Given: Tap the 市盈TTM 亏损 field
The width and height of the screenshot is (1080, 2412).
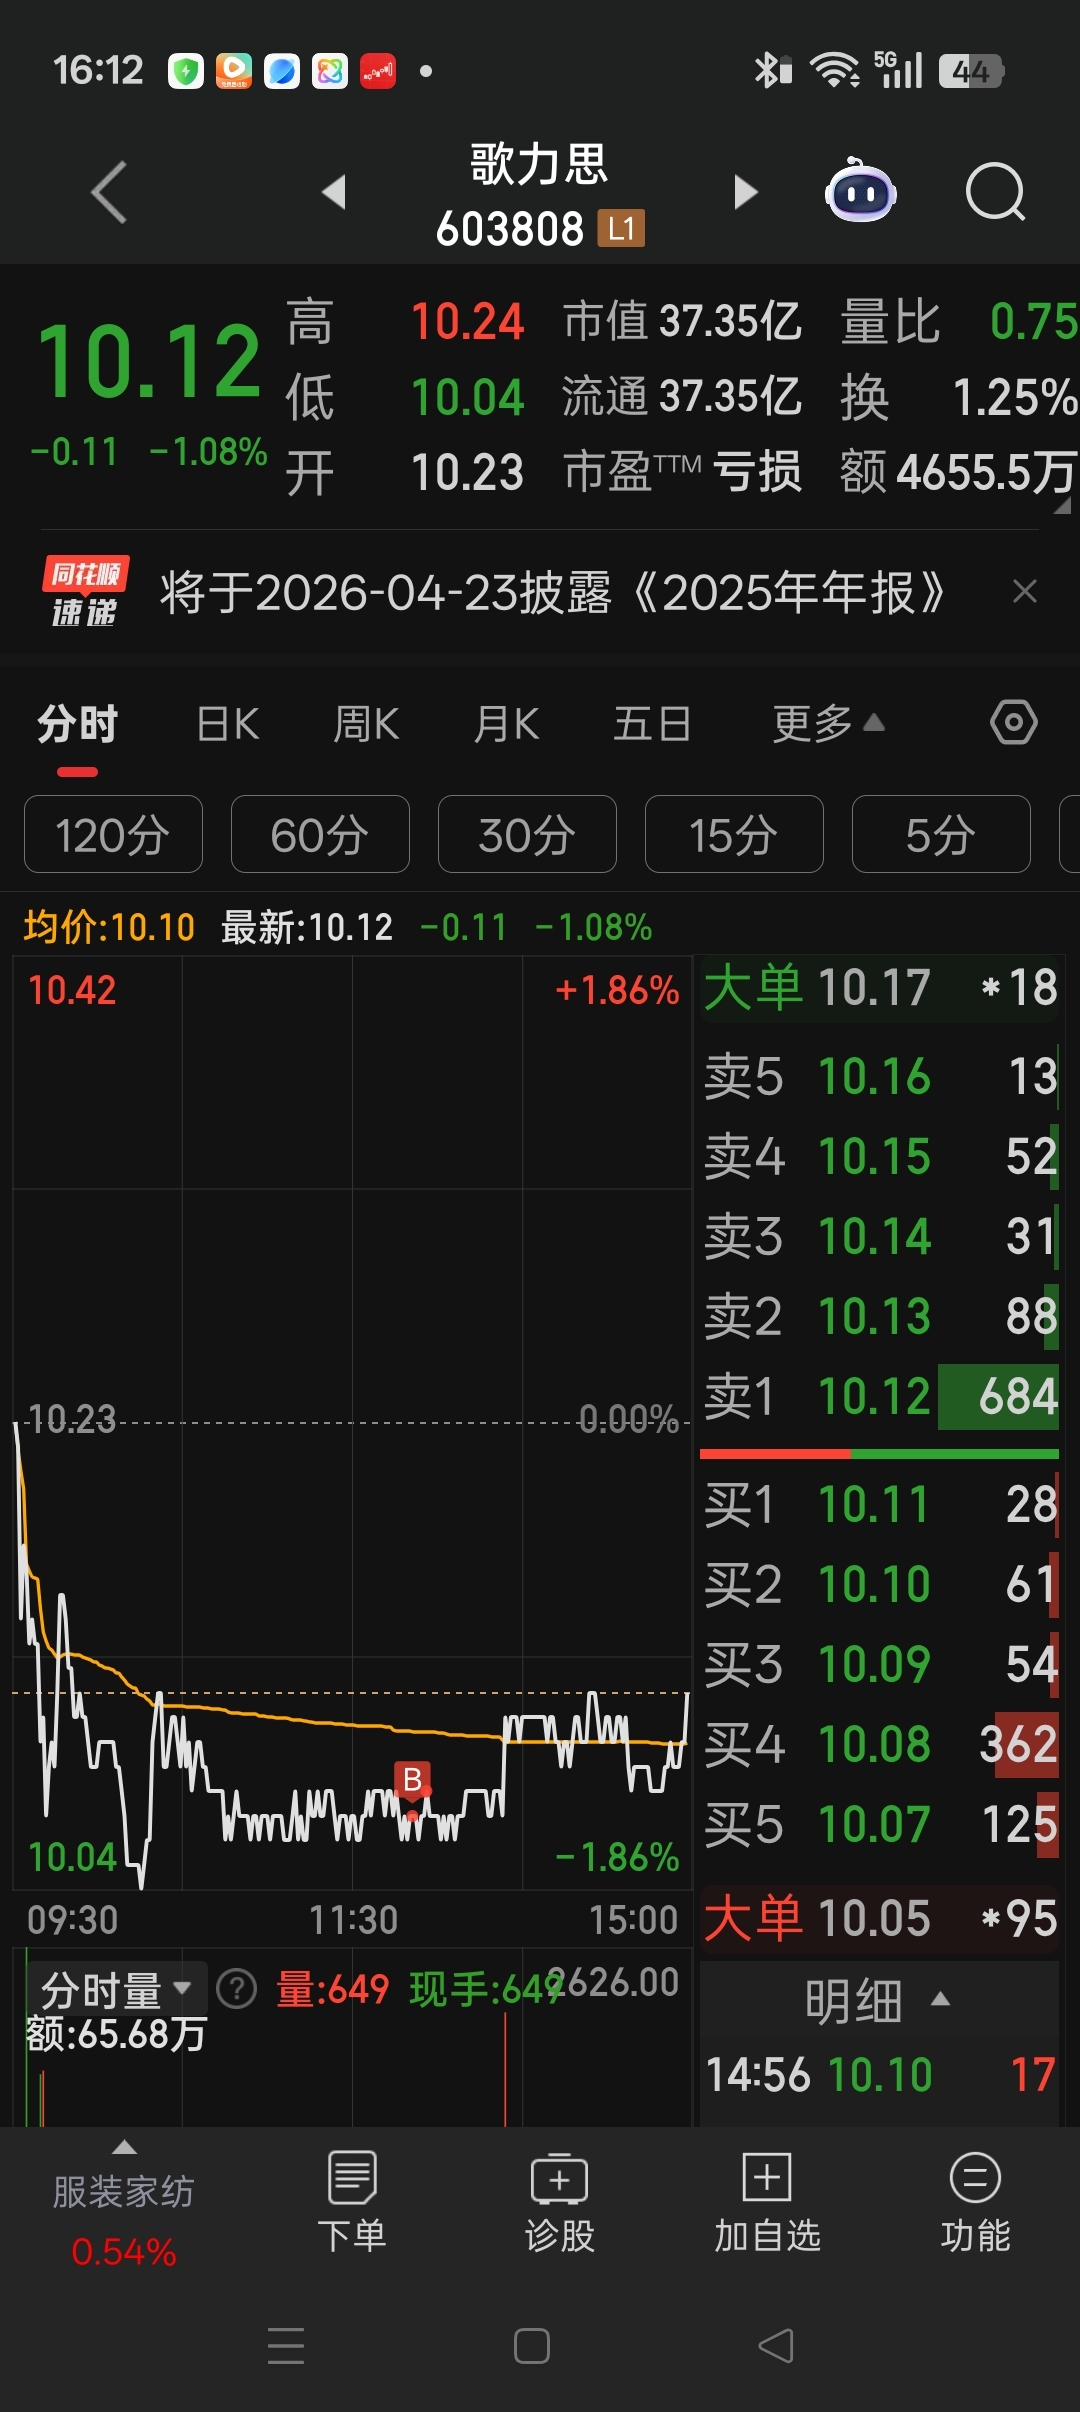Looking at the screenshot, I should (682, 472).
